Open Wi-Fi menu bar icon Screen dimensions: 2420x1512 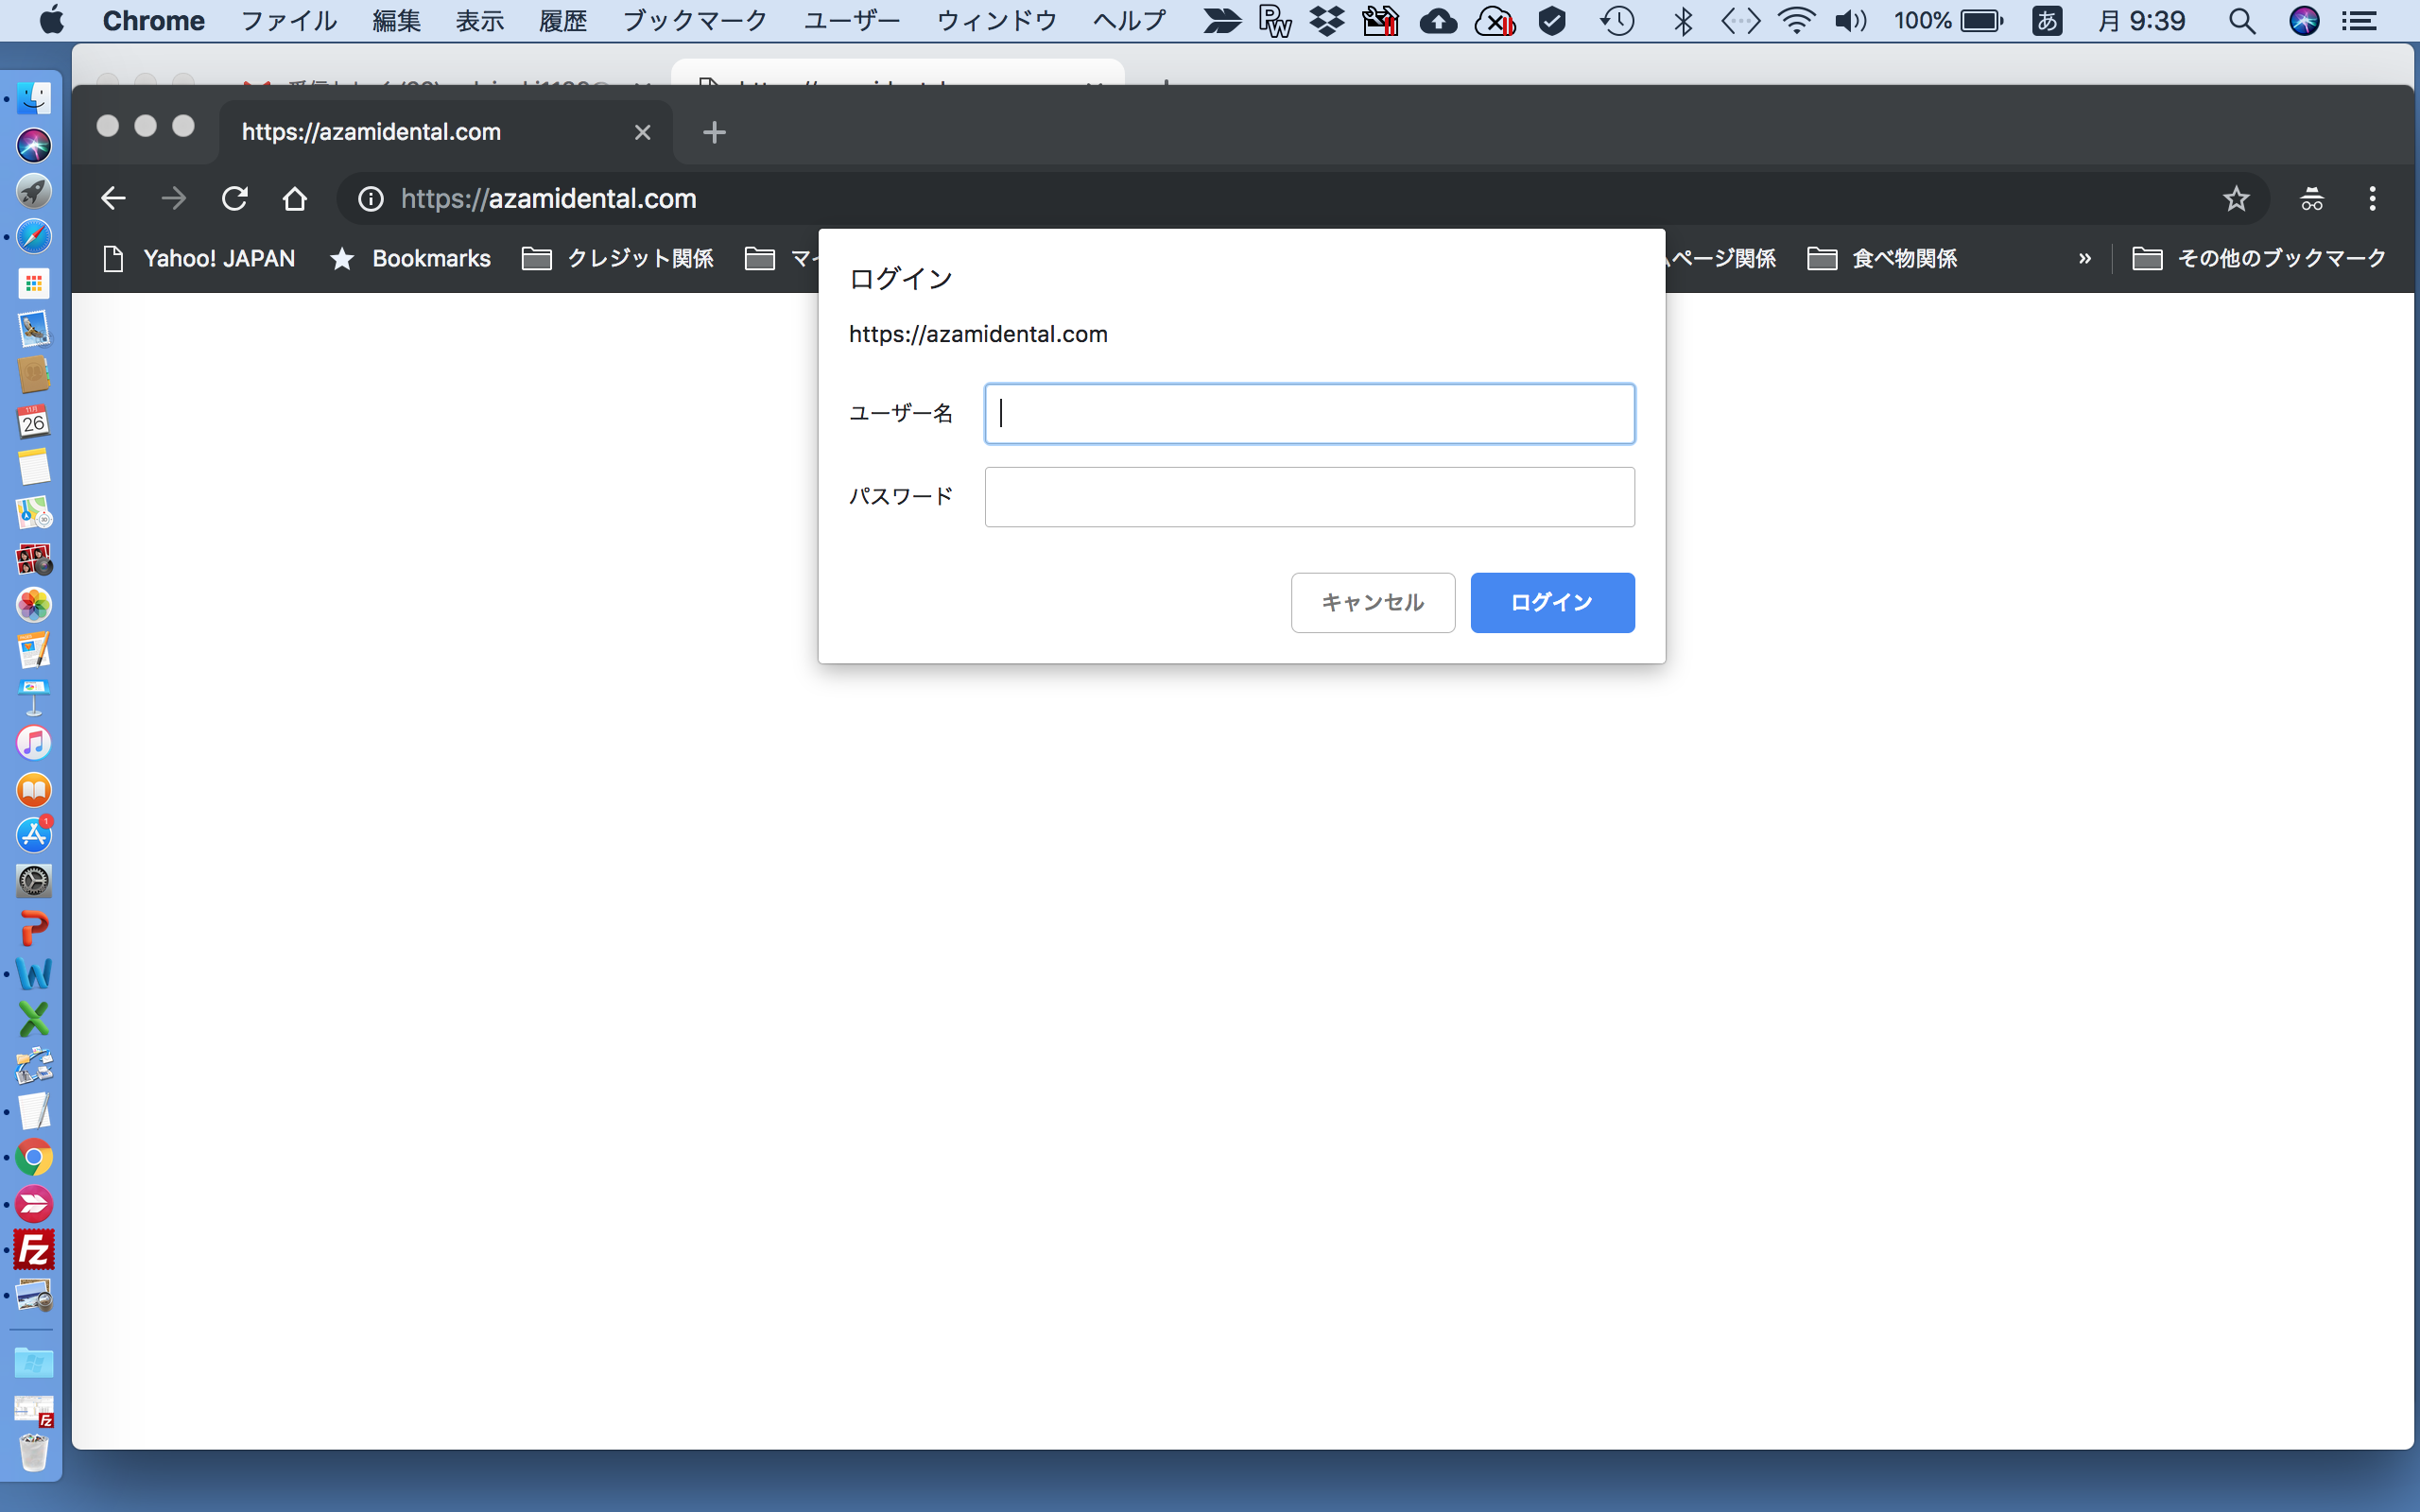(x=1796, y=21)
